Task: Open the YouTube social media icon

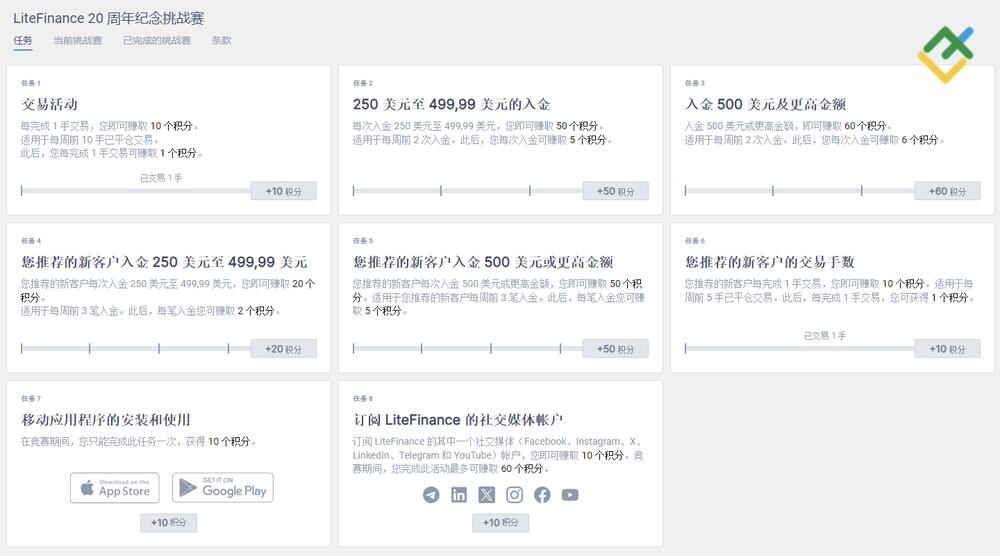Action: tap(570, 495)
